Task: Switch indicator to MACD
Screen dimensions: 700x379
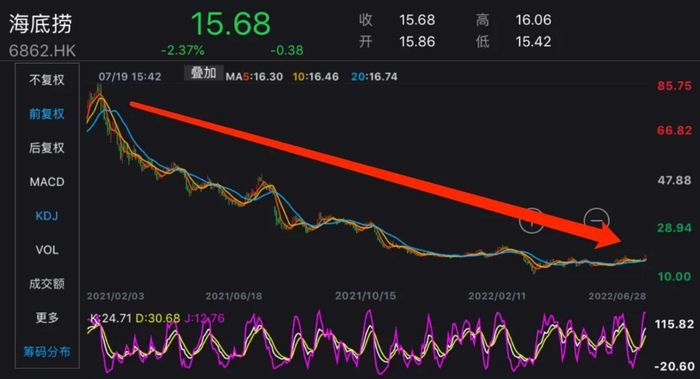Action: [47, 182]
